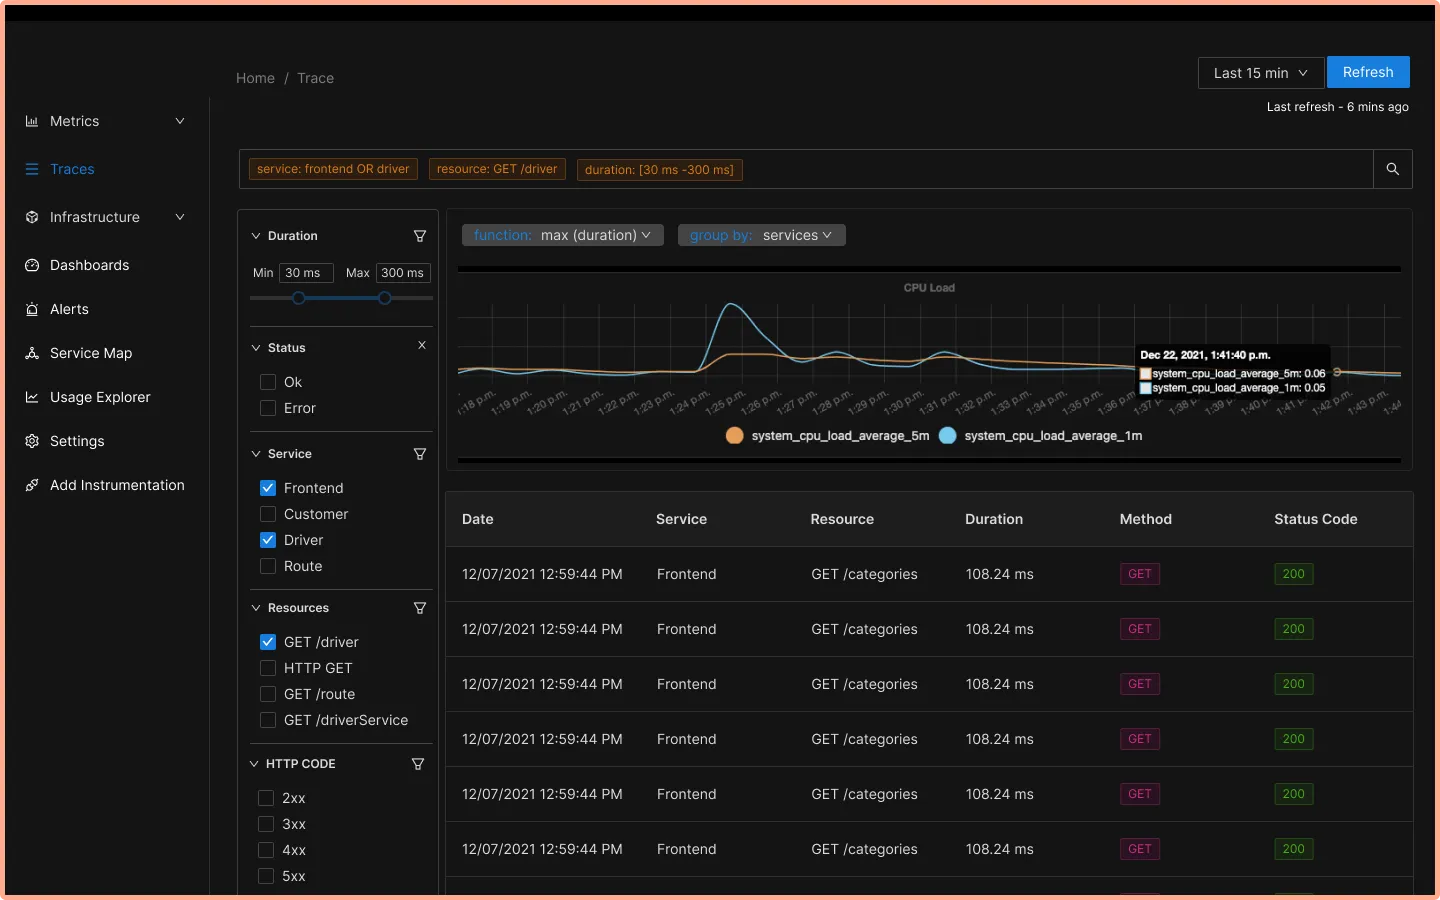Check the Ok status checkbox

[x=268, y=382]
